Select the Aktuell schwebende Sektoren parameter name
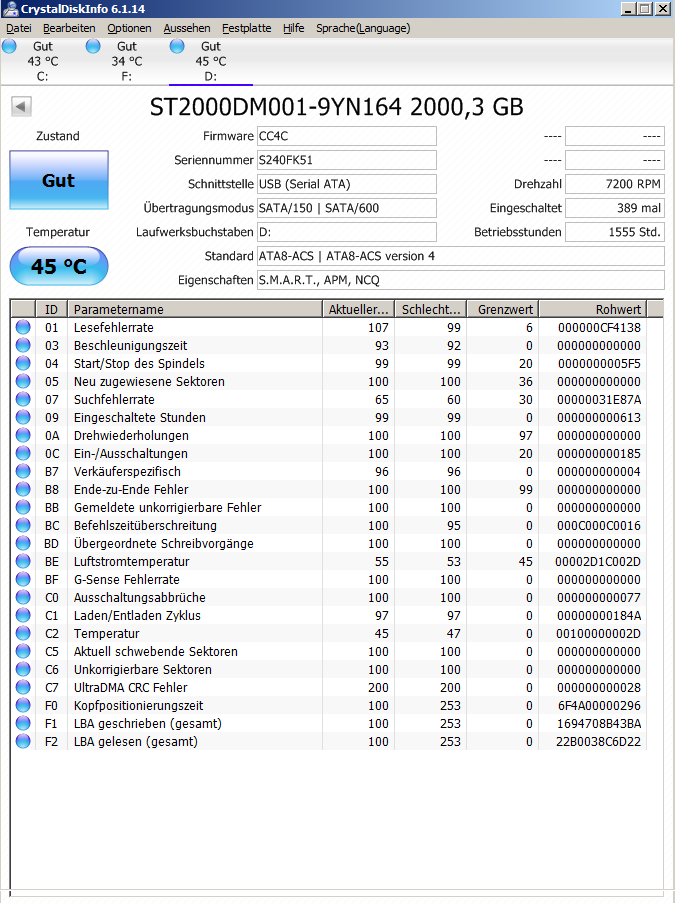Viewport: 675px width, 903px height. [156, 651]
